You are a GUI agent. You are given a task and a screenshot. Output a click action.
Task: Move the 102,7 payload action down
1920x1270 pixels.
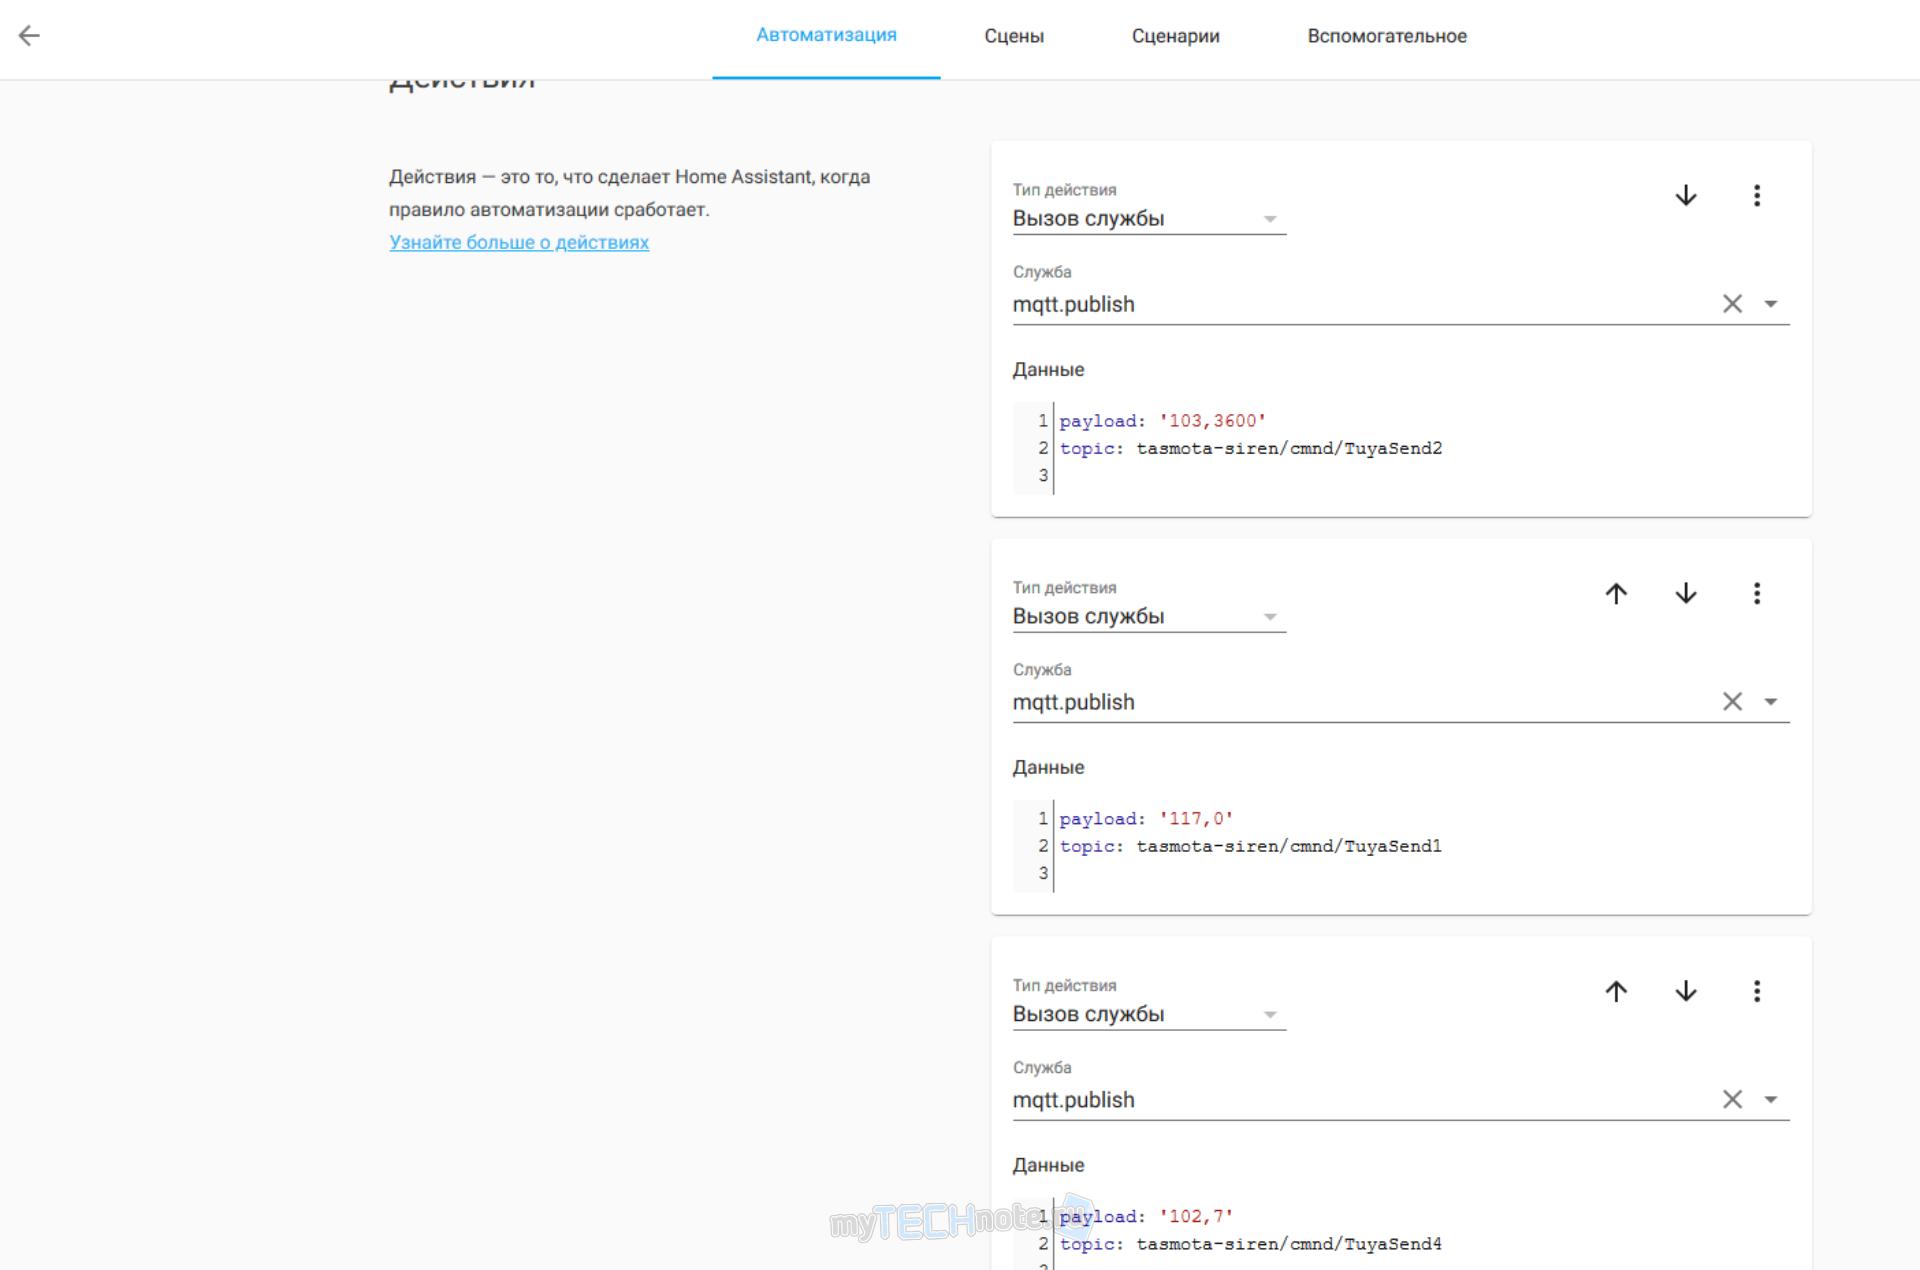(x=1686, y=991)
